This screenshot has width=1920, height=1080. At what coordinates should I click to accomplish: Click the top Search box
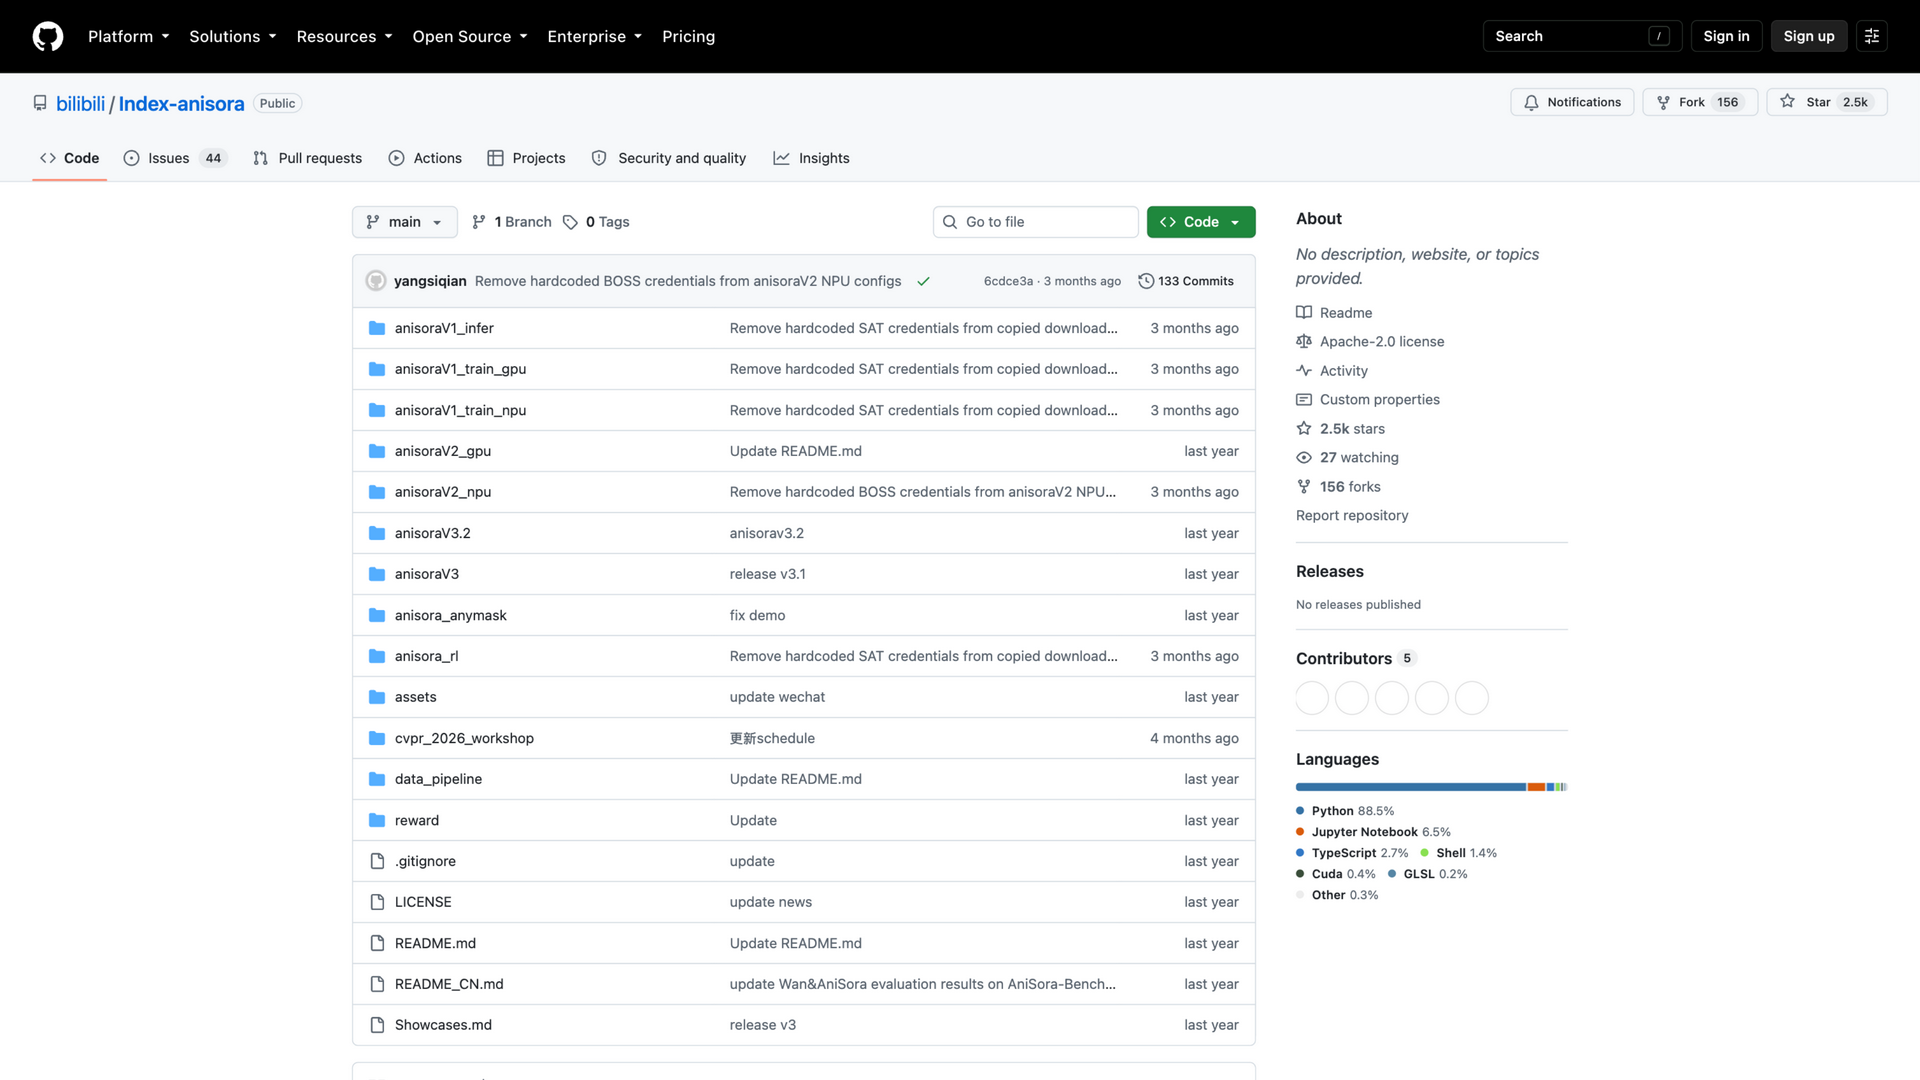point(1582,36)
